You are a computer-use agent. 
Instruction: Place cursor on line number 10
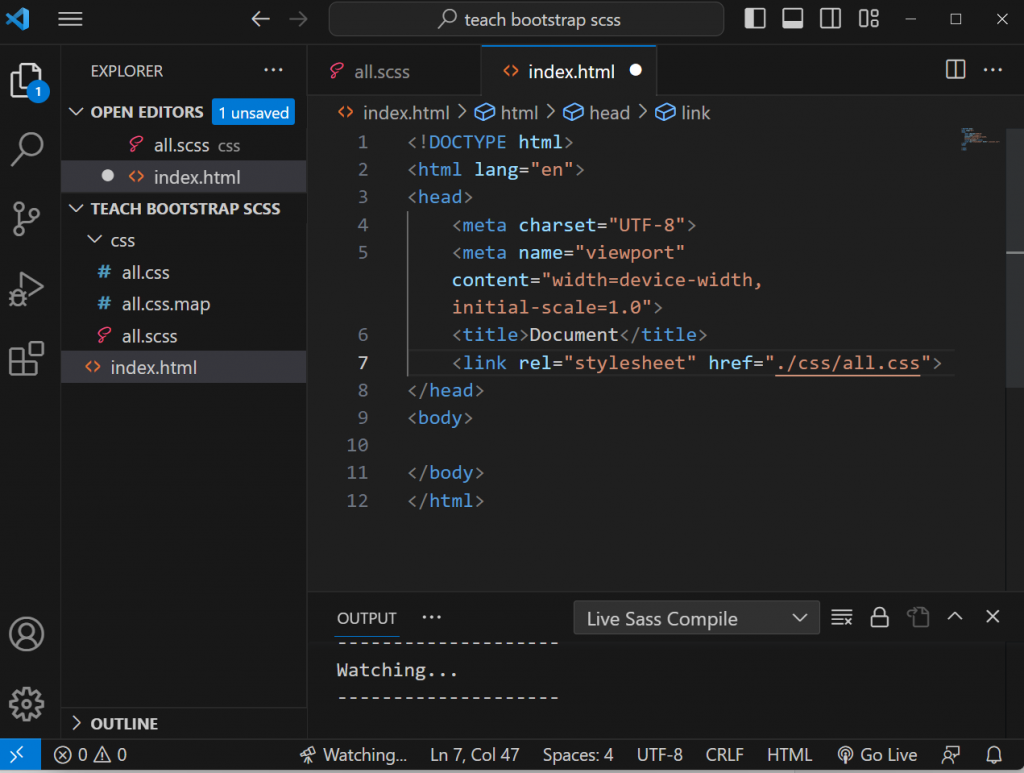pyautogui.click(x=357, y=445)
